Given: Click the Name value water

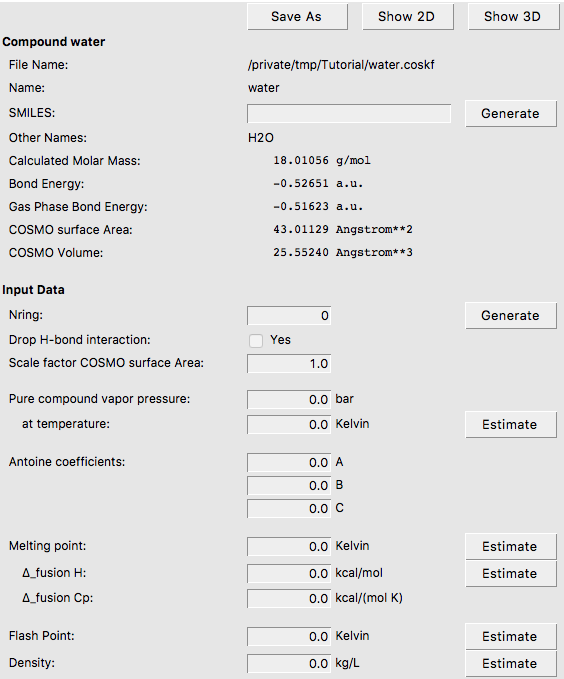Looking at the screenshot, I should click(x=263, y=88).
